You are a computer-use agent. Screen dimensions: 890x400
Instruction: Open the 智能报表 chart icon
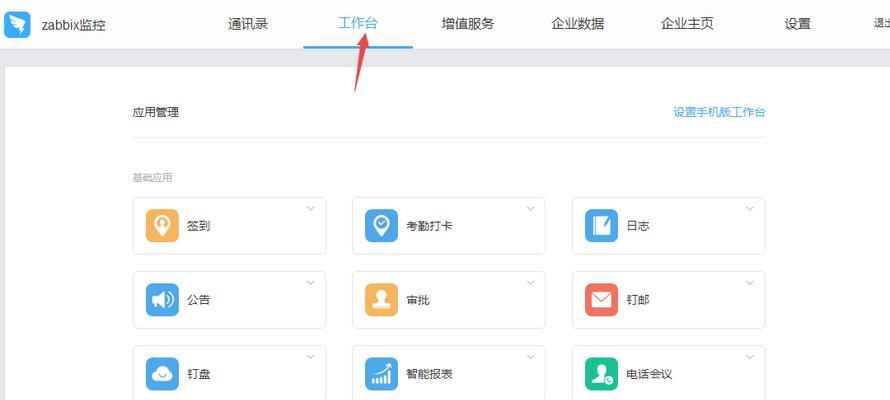tap(381, 374)
